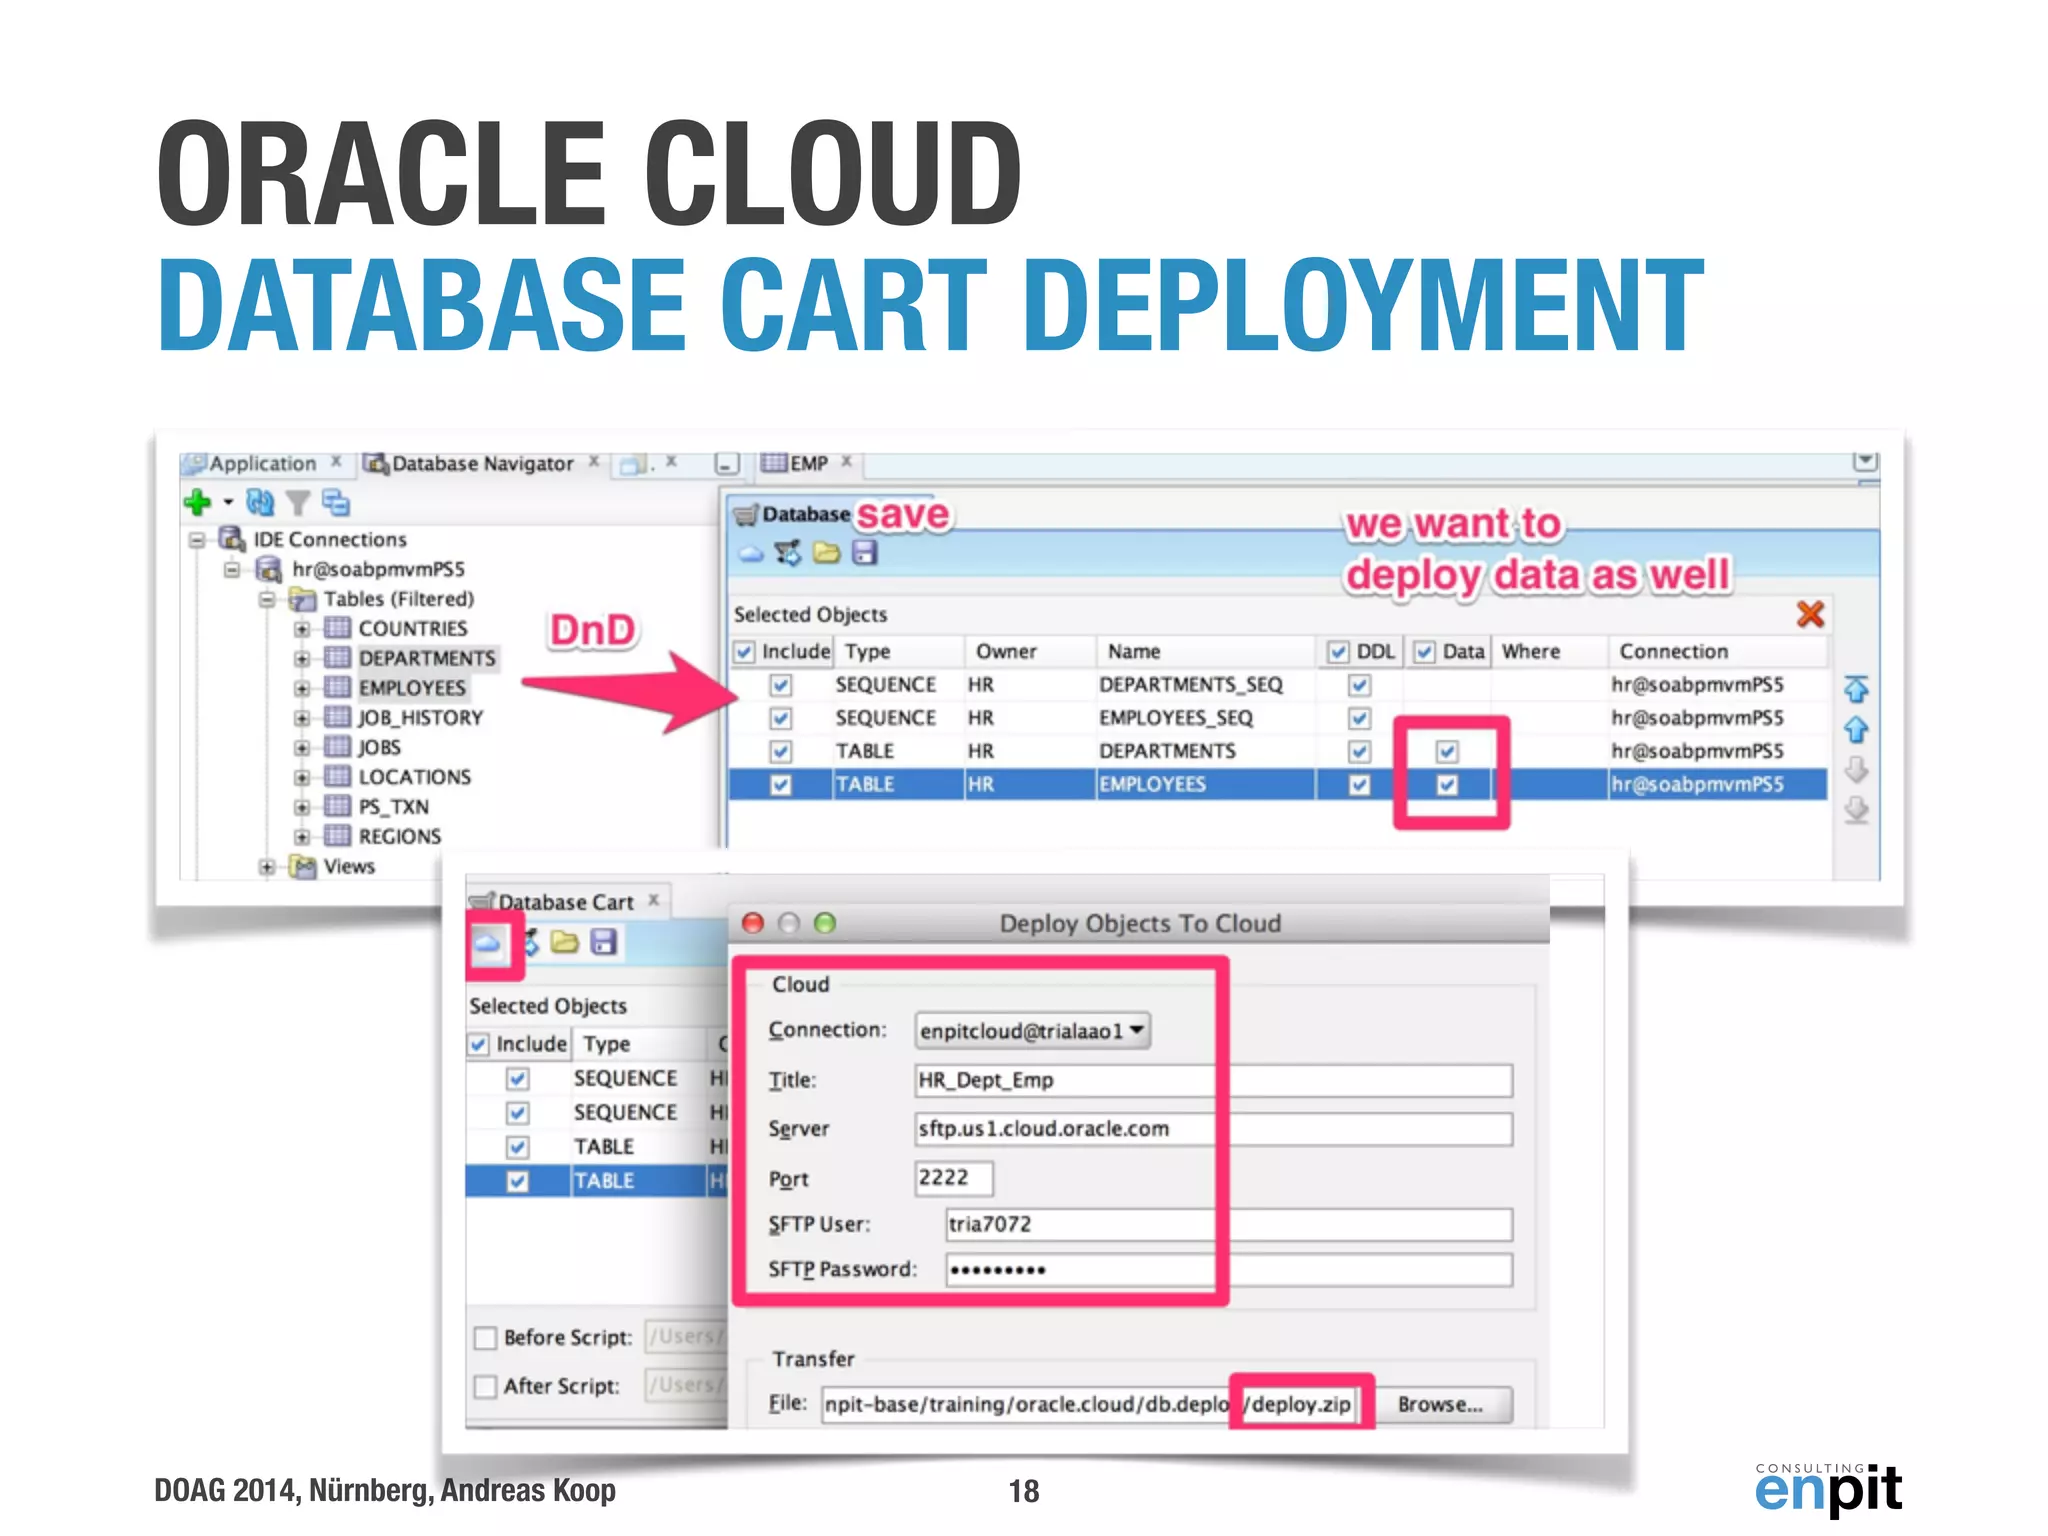This screenshot has height=1536, width=2048.
Task: Click the open folder icon in the lower Database Cart
Action: 564,942
